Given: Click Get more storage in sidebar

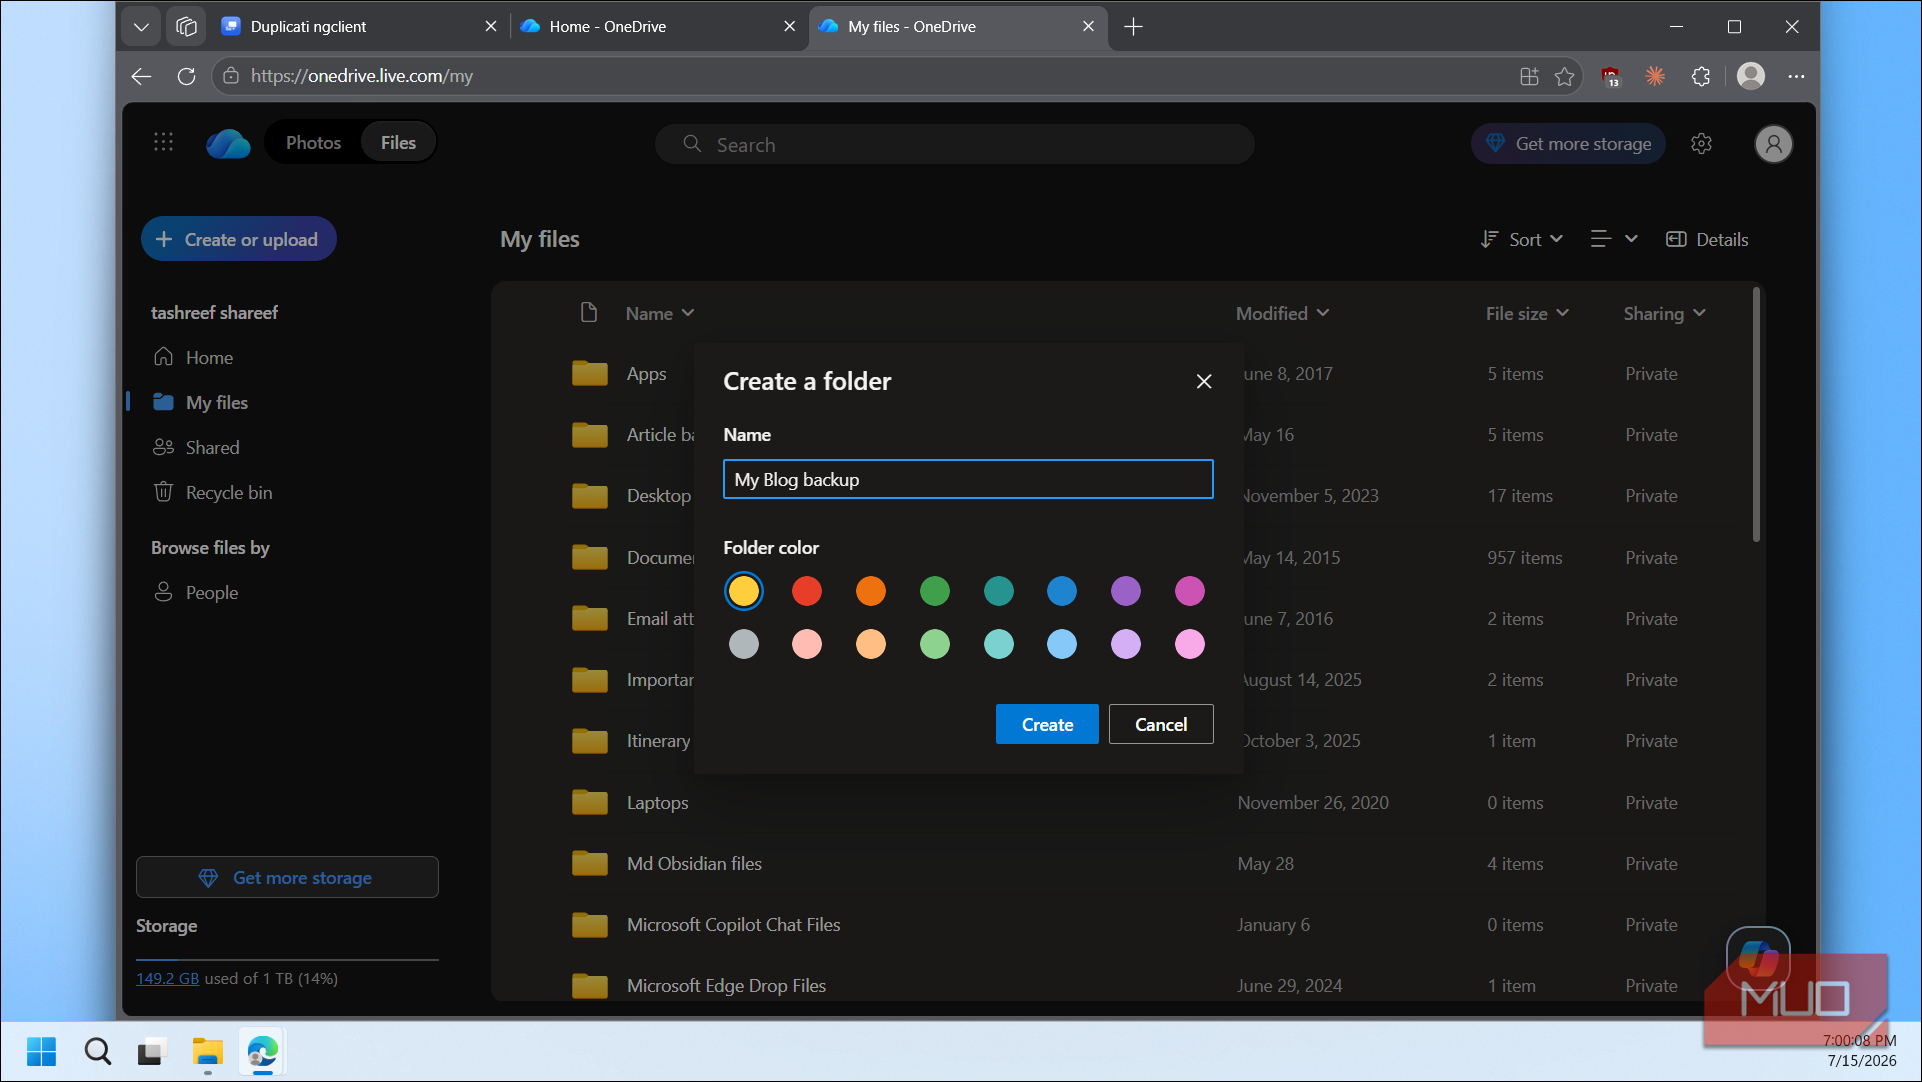Looking at the screenshot, I should [287, 877].
